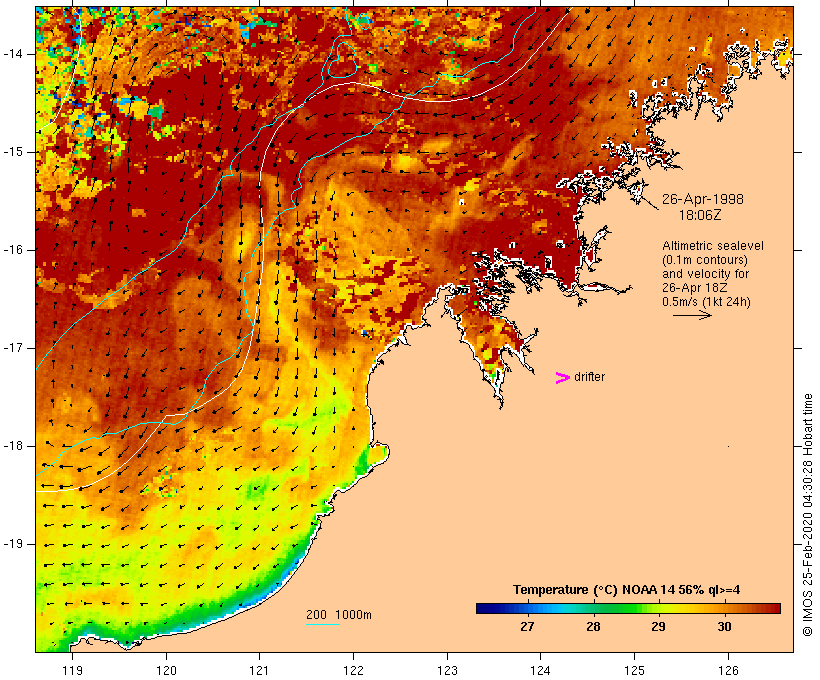Viewport: 820px width, 680px height.
Task: Click the dark blue end of temperature colorbar
Action: coord(484,608)
